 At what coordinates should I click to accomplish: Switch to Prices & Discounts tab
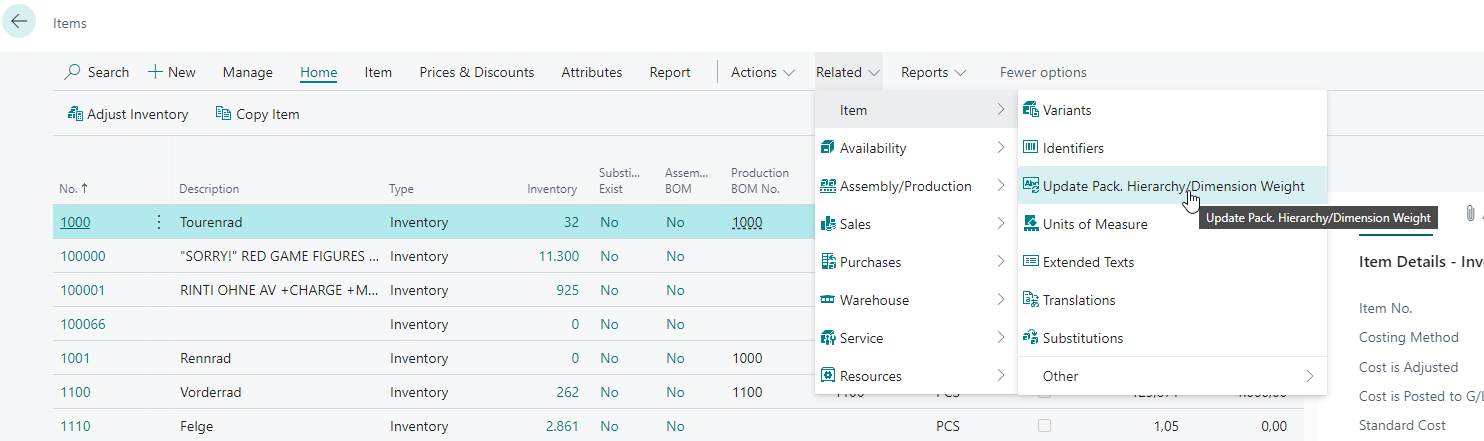pyautogui.click(x=476, y=72)
